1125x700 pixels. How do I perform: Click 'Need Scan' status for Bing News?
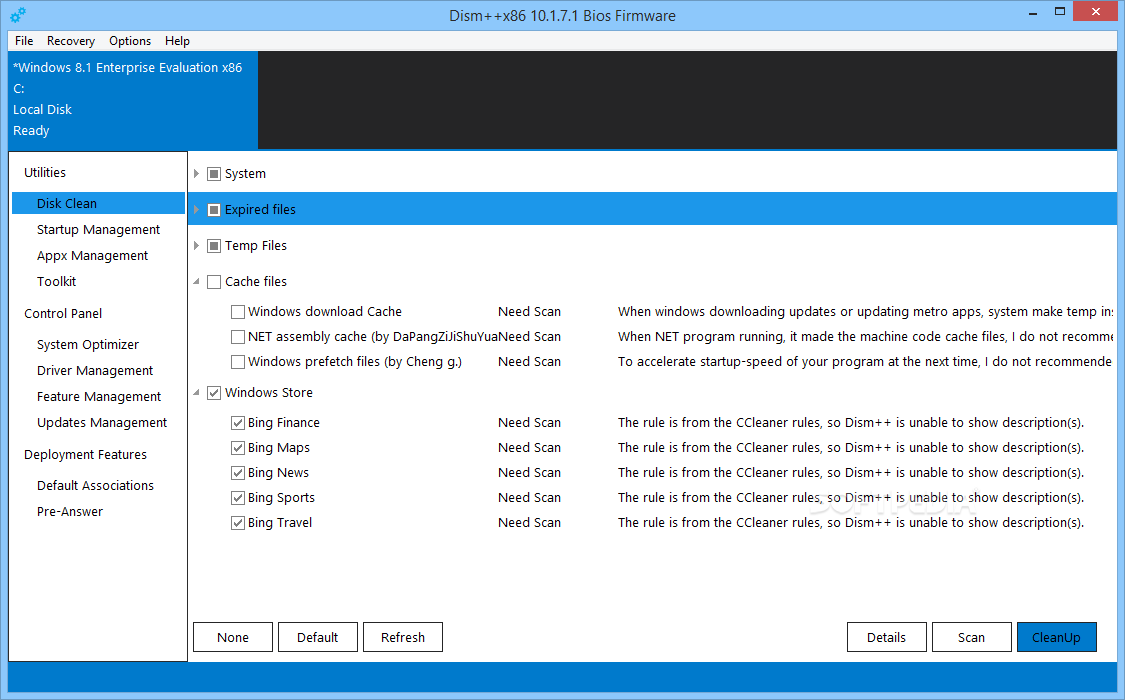coord(529,473)
